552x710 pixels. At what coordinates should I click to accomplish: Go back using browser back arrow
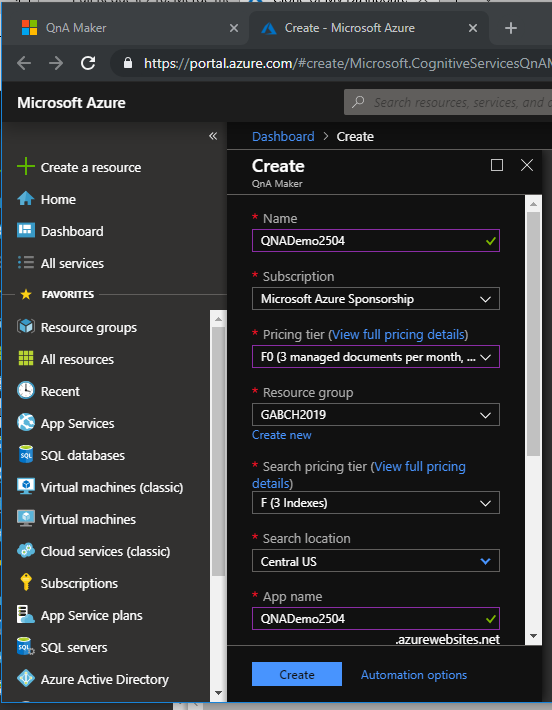tap(24, 63)
